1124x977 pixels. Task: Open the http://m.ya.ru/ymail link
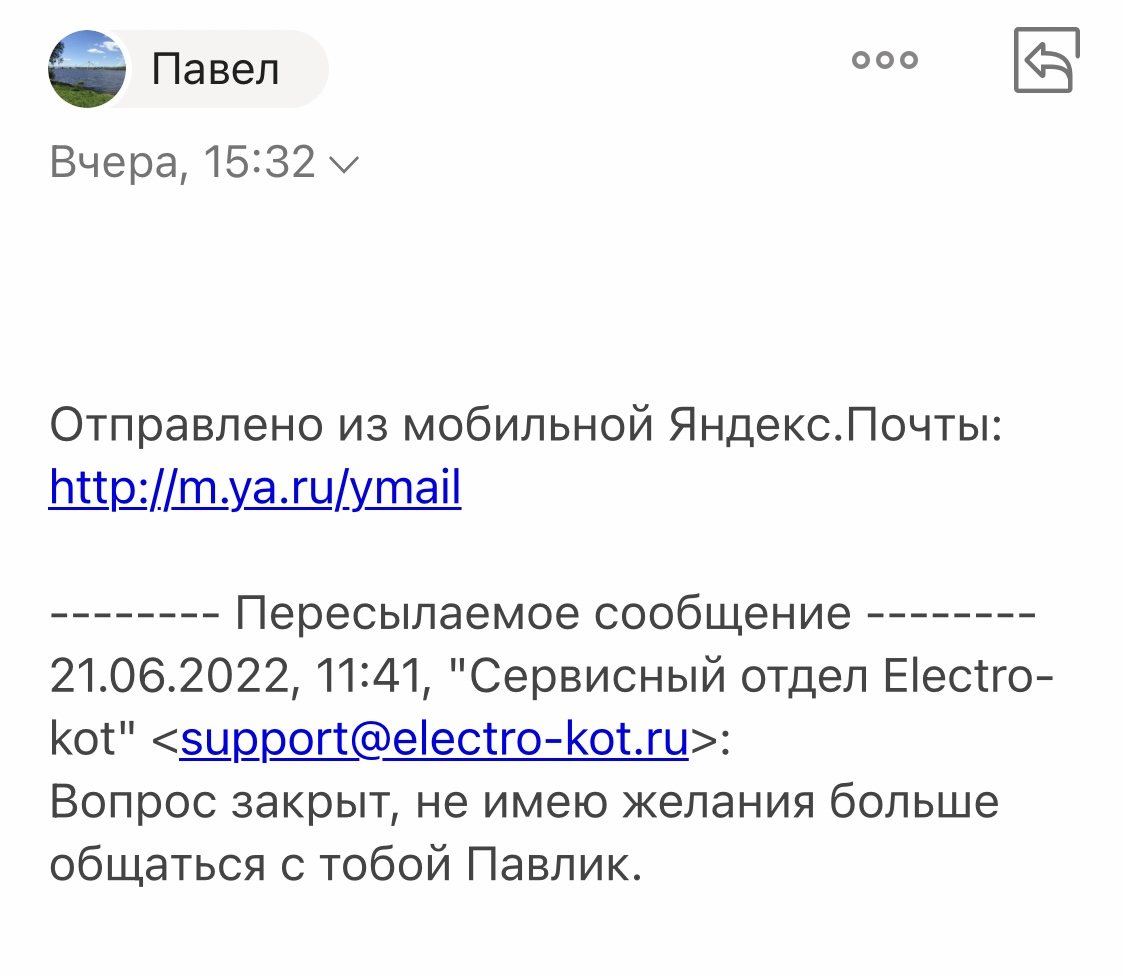(255, 487)
